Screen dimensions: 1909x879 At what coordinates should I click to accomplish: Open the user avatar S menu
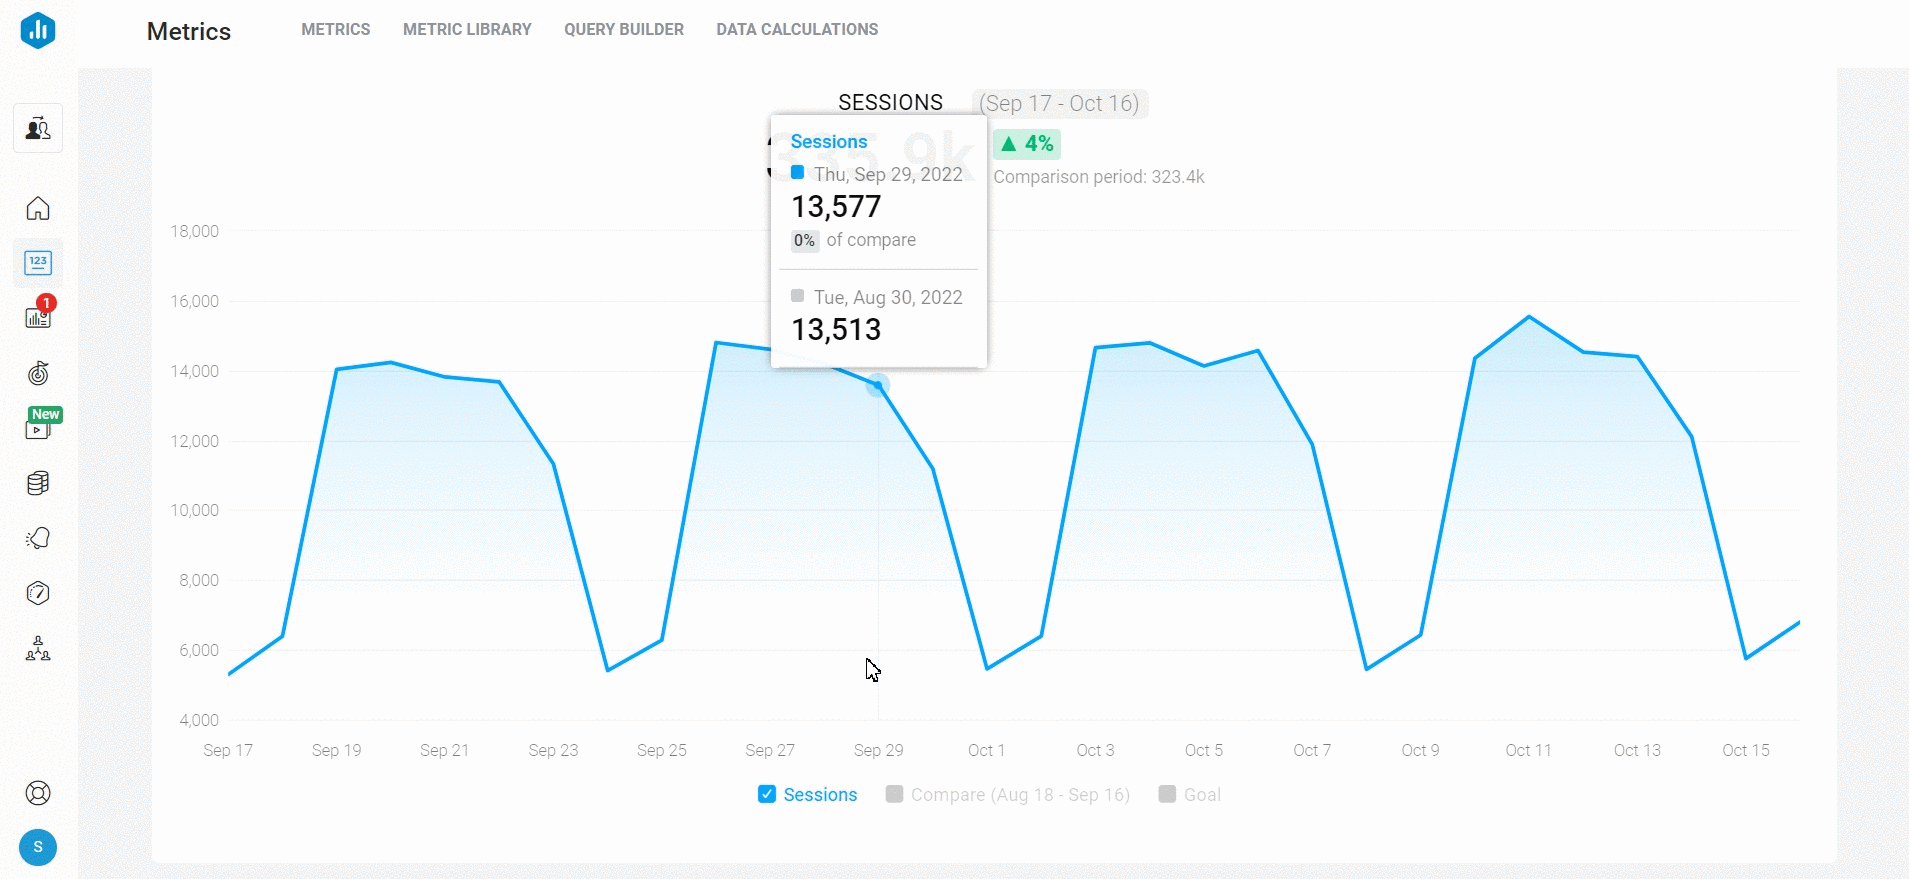pyautogui.click(x=38, y=847)
